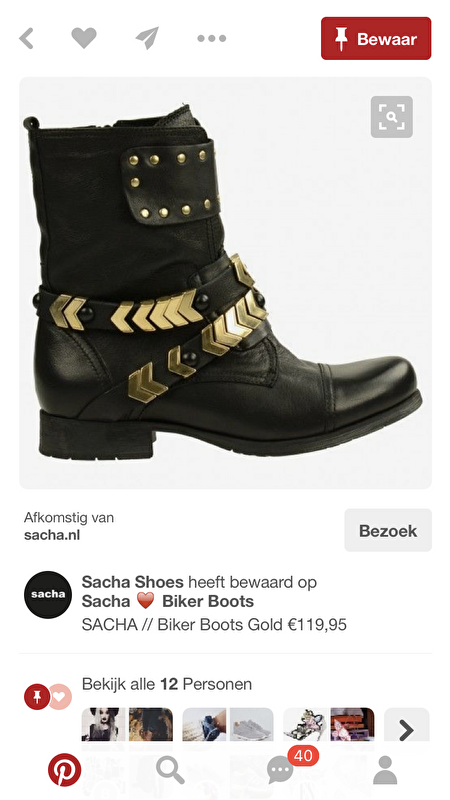The width and height of the screenshot is (450, 800).
Task: Open the Sacha Shoes profile name
Action: [x=132, y=582]
